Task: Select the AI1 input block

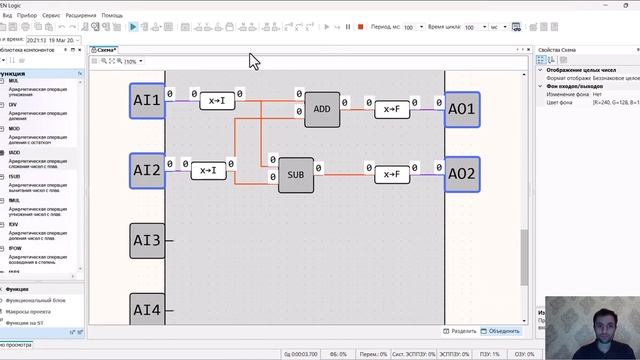Action: (x=147, y=101)
